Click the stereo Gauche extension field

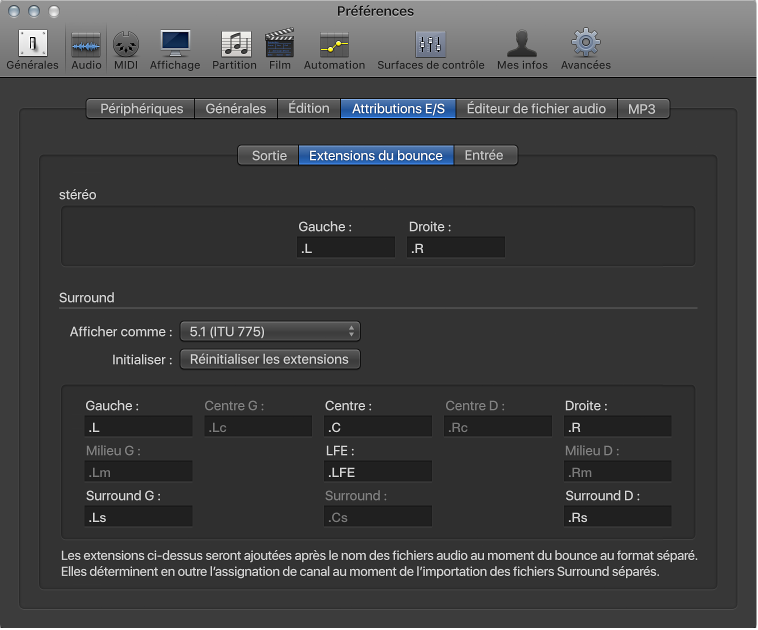[x=346, y=248]
